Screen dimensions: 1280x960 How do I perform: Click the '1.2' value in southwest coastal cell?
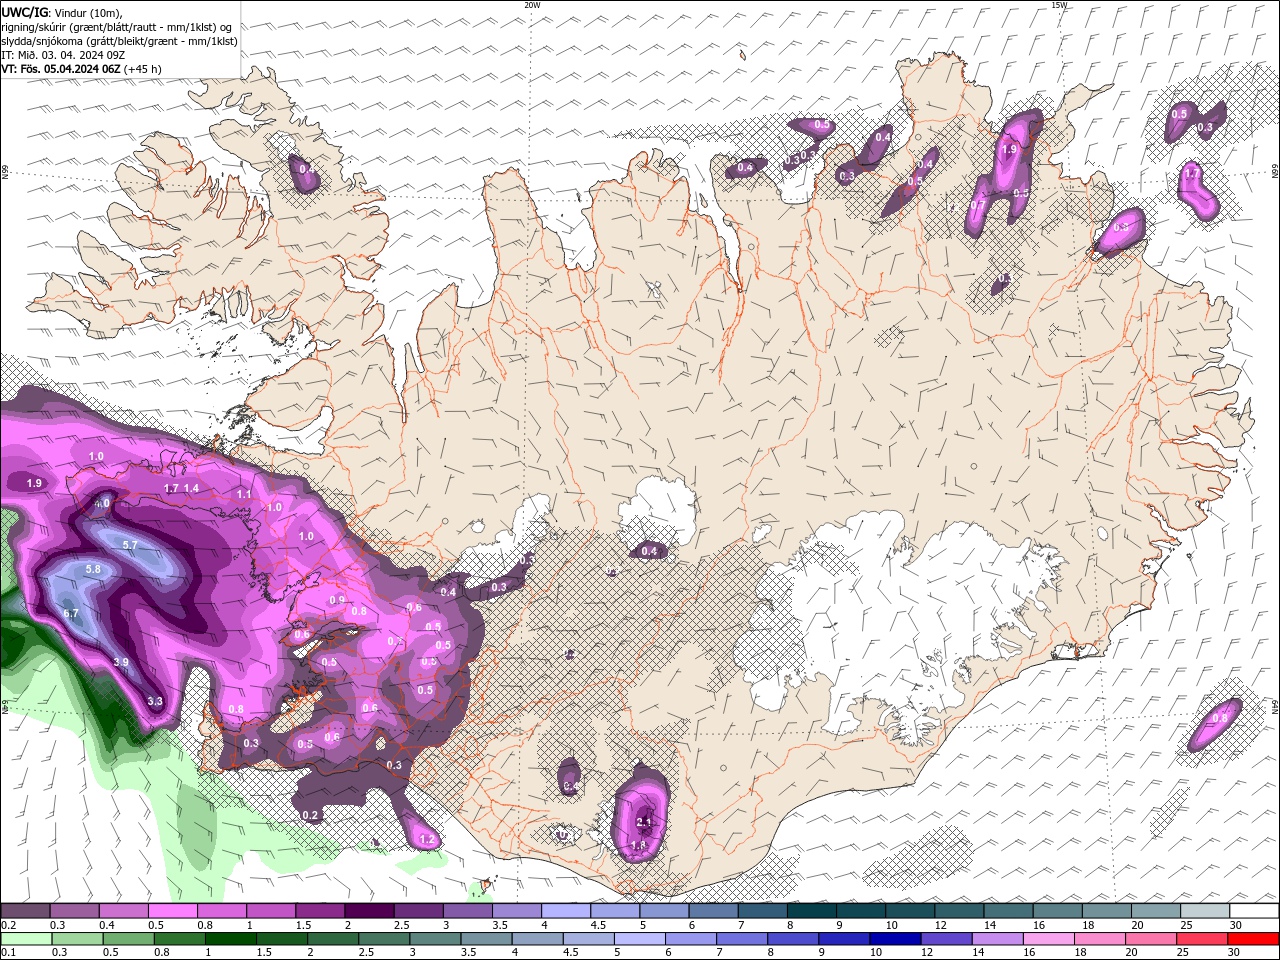pos(428,840)
